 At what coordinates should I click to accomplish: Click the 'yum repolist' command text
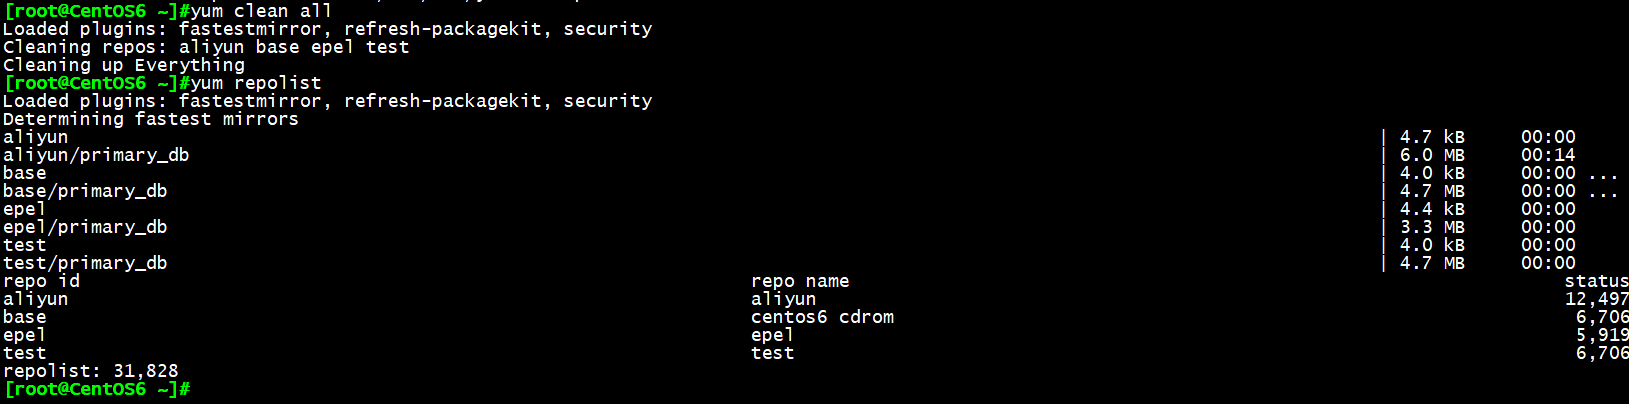tap(256, 83)
